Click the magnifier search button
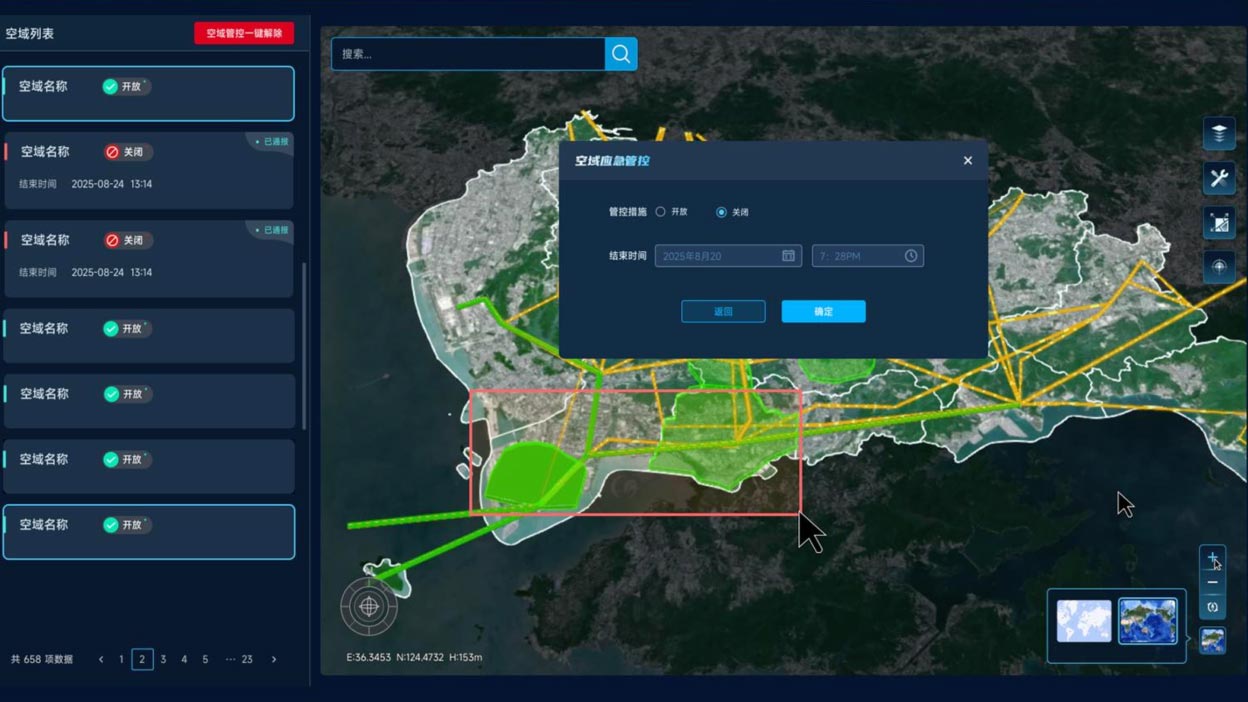Viewport: 1248px width, 702px height. (x=621, y=54)
